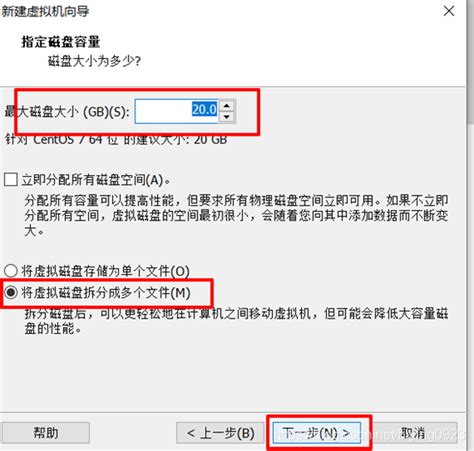
Task: Enable 立即分配所有磁盘空间(A) checkbox
Action: pyautogui.click(x=11, y=180)
